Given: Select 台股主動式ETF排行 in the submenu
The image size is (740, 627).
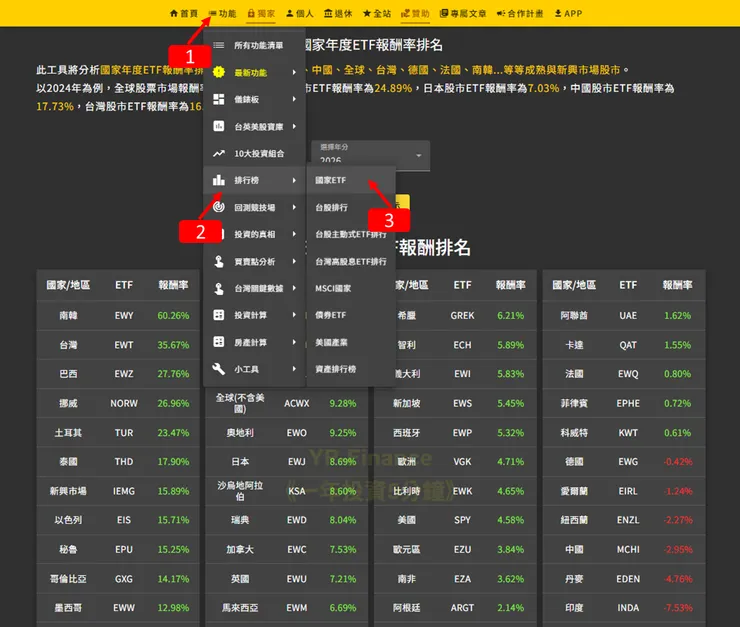Looking at the screenshot, I should click(x=351, y=234).
